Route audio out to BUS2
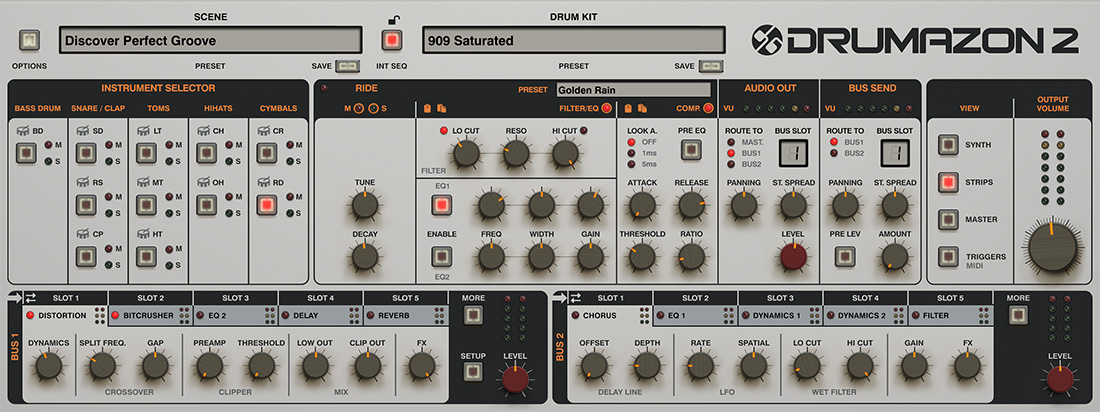The image size is (1100, 412). click(732, 164)
